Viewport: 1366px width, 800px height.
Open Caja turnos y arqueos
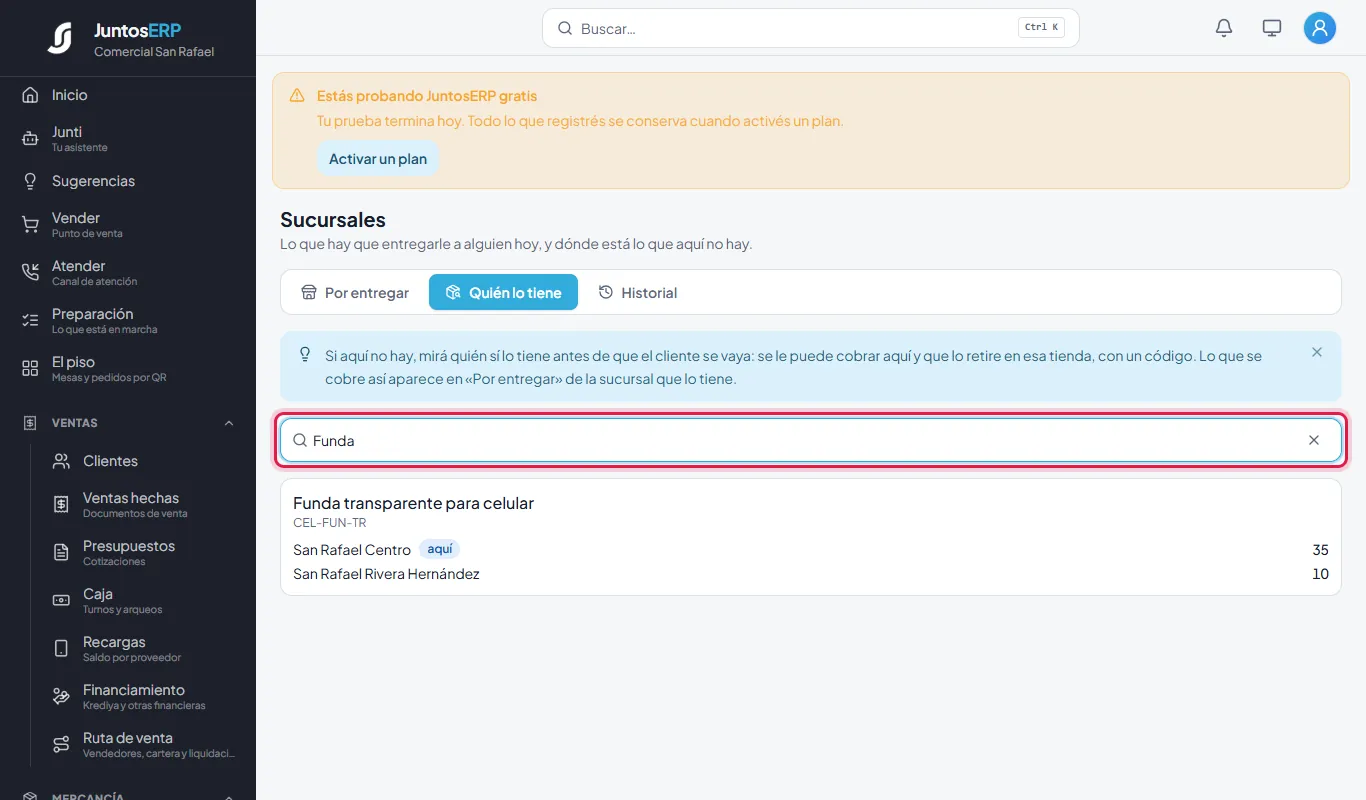[143, 600]
